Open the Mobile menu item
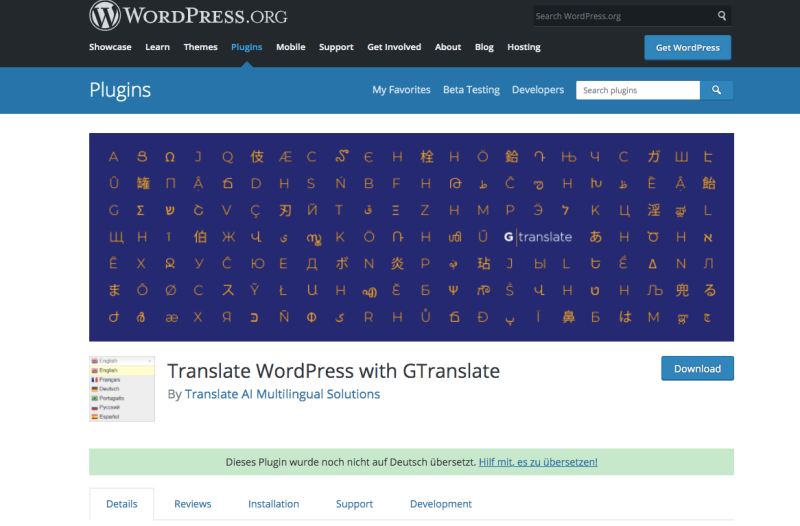This screenshot has height=526, width=800. (x=291, y=47)
